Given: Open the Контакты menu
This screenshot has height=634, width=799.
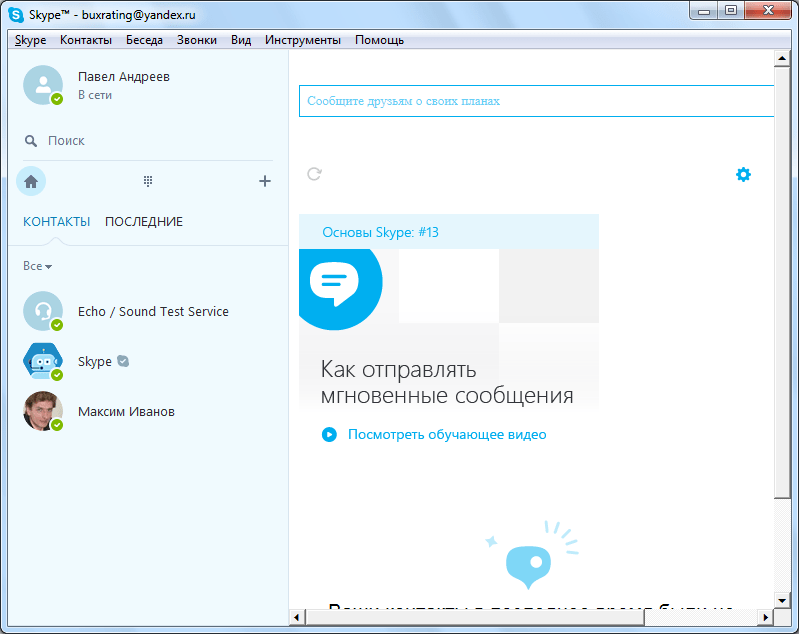Looking at the screenshot, I should coord(86,40).
